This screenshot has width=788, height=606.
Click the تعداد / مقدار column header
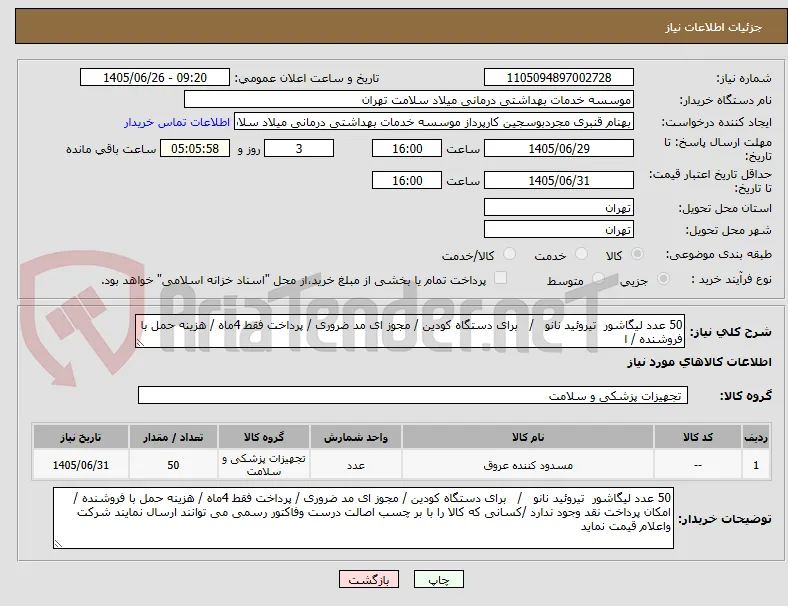(173, 437)
